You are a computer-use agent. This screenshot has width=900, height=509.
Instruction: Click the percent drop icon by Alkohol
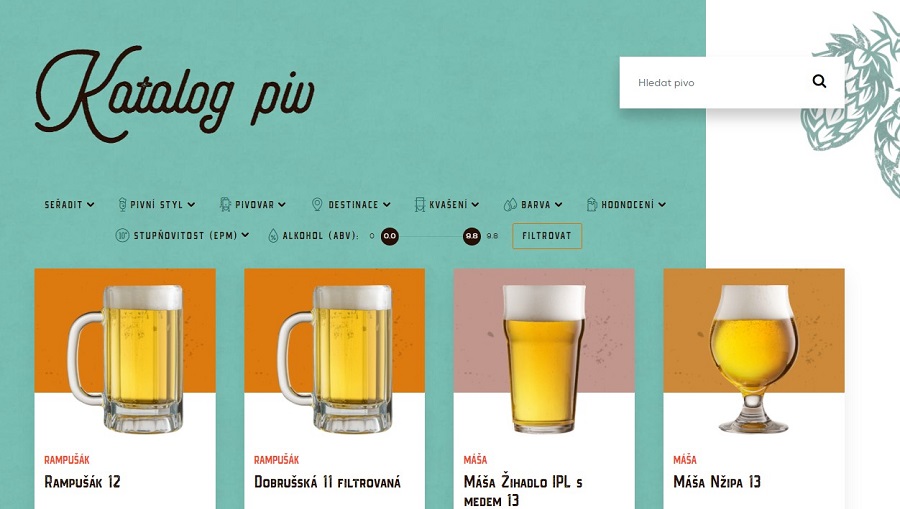[x=273, y=235]
